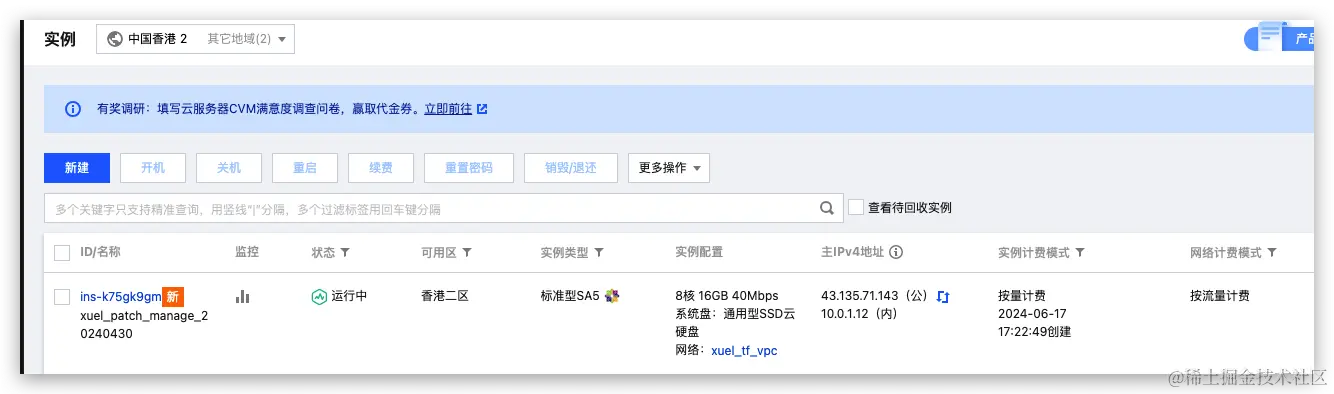This screenshot has width=1334, height=394.
Task: Open the 中国香港 region selector dropdown
Action: coord(195,39)
